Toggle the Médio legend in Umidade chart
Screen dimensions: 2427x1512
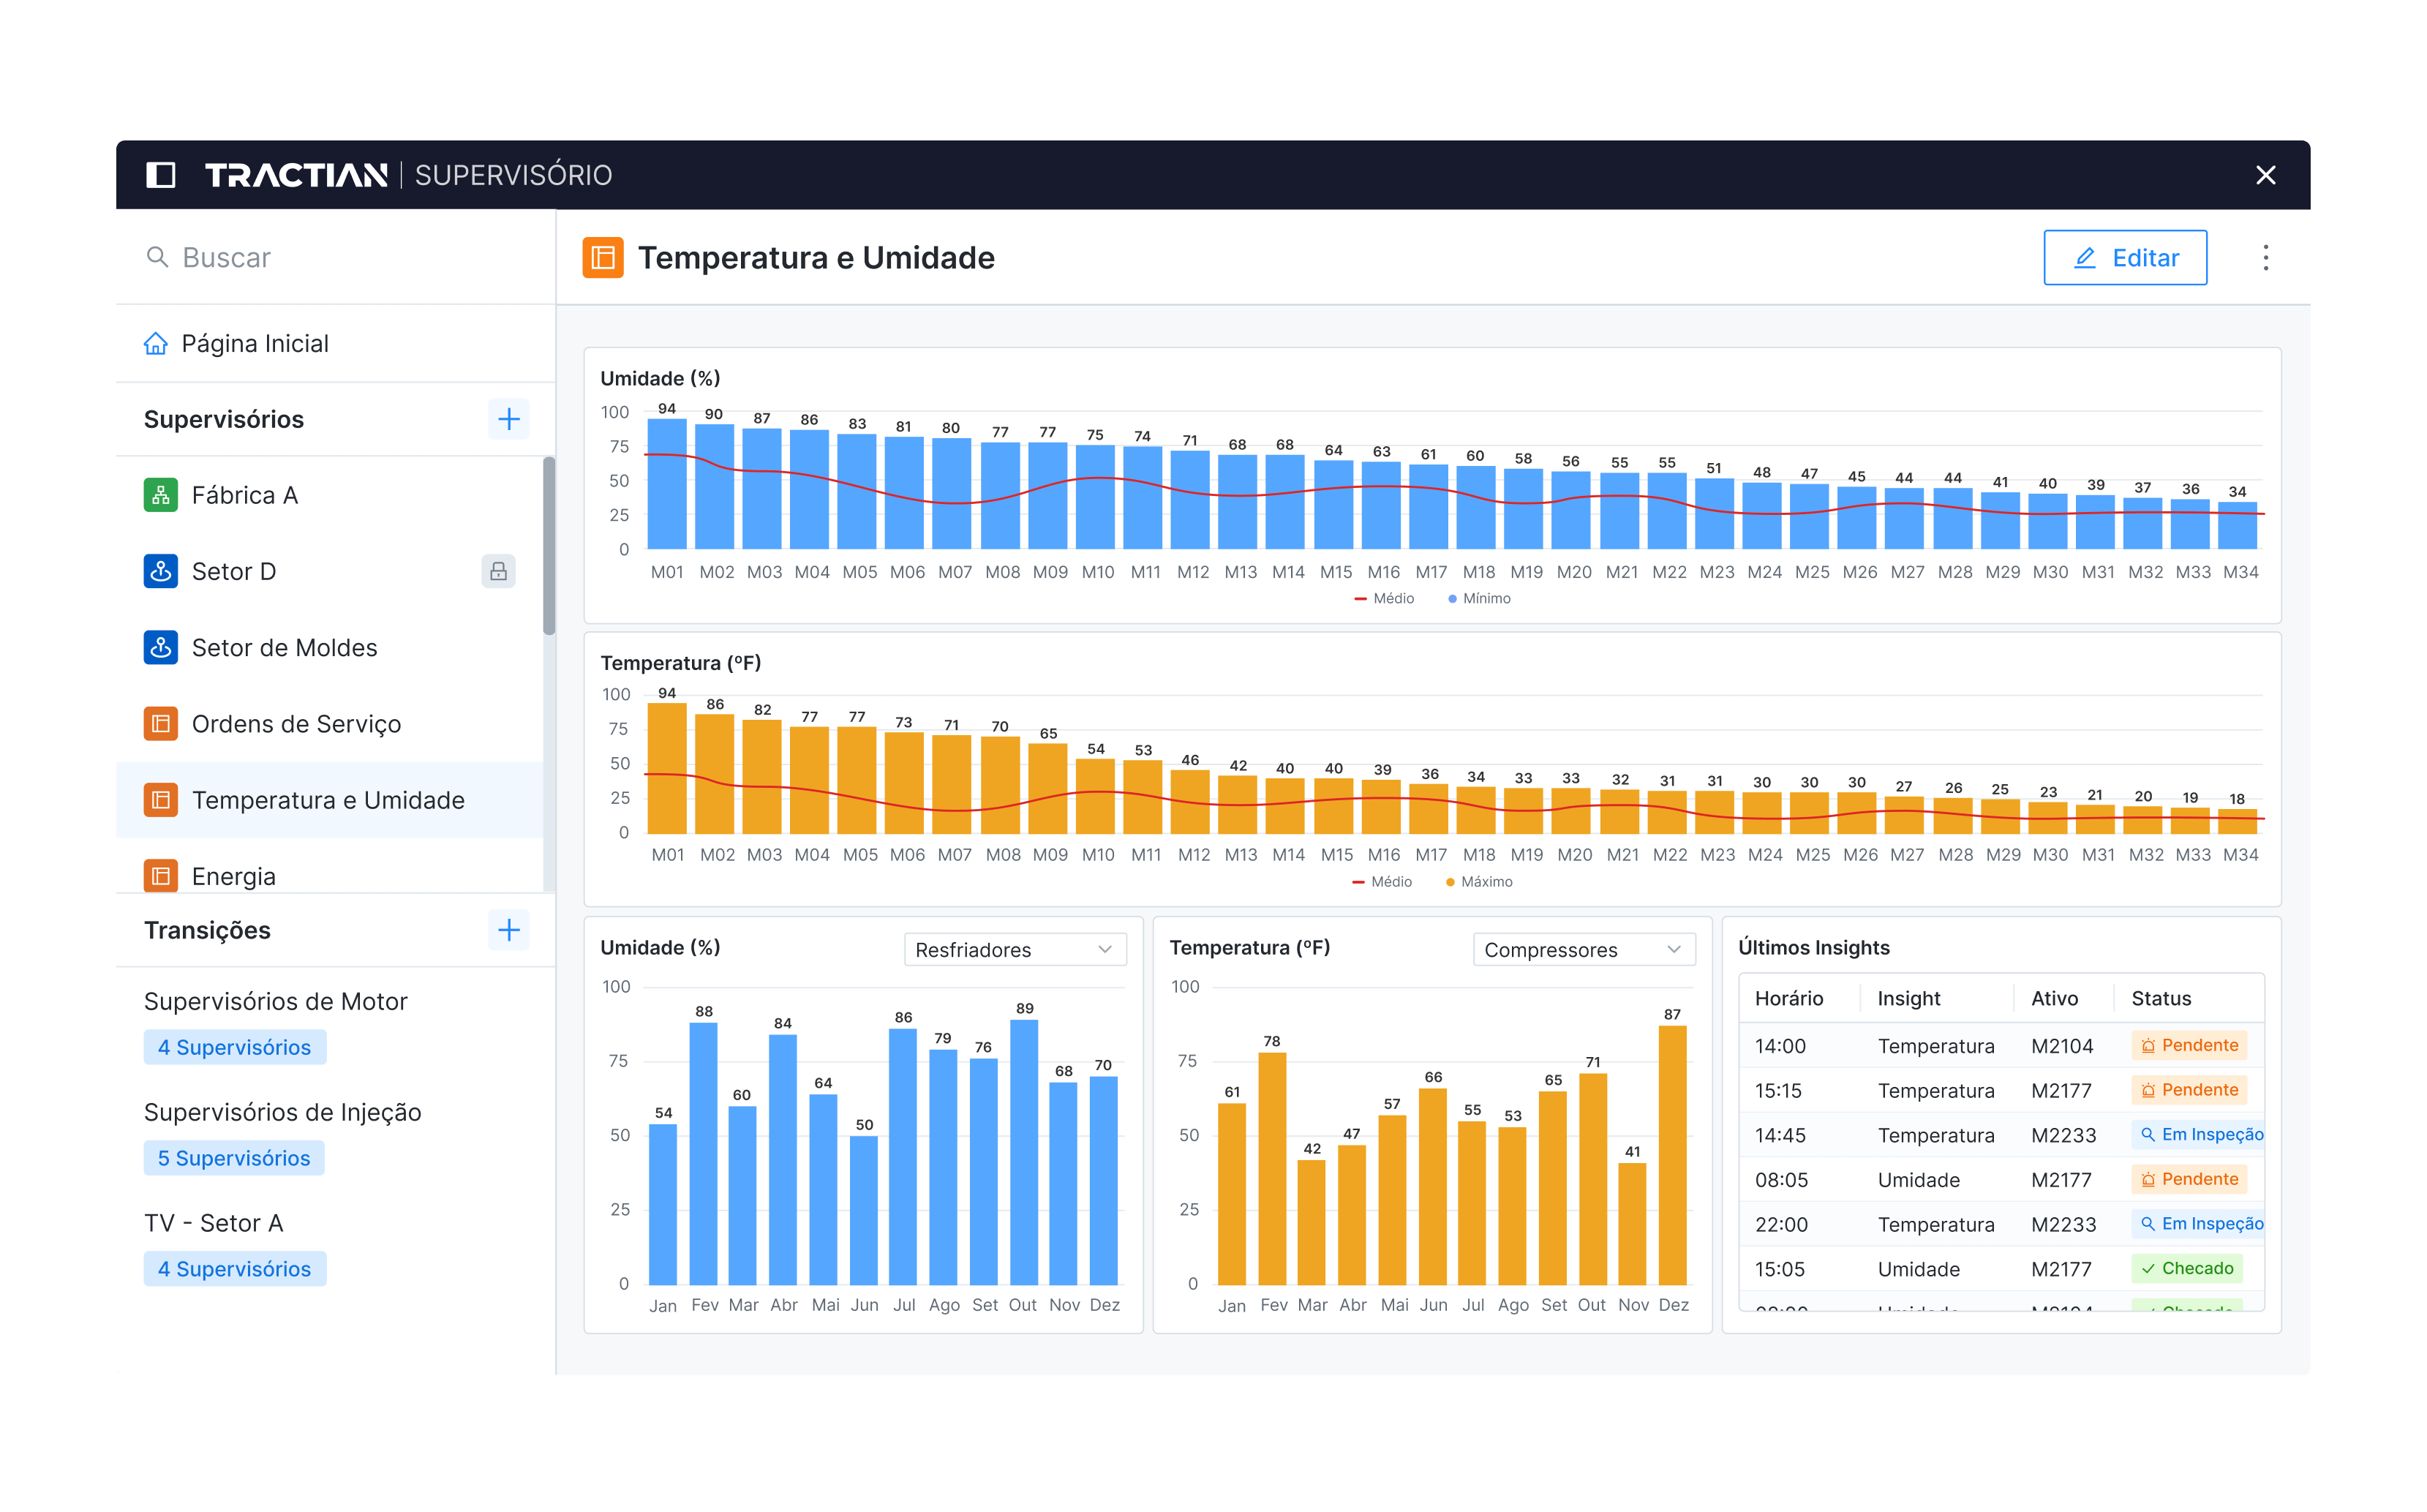[1385, 598]
